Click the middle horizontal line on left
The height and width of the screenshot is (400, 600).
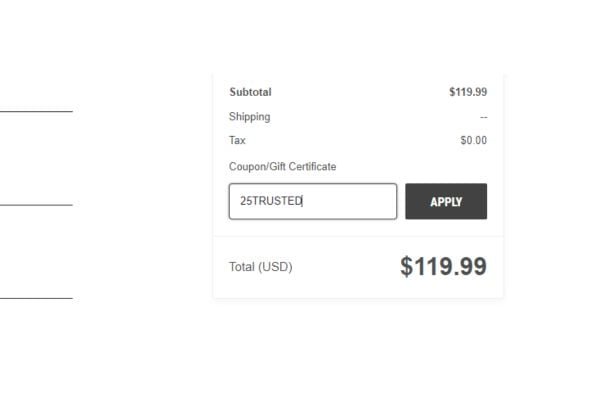tap(36, 205)
